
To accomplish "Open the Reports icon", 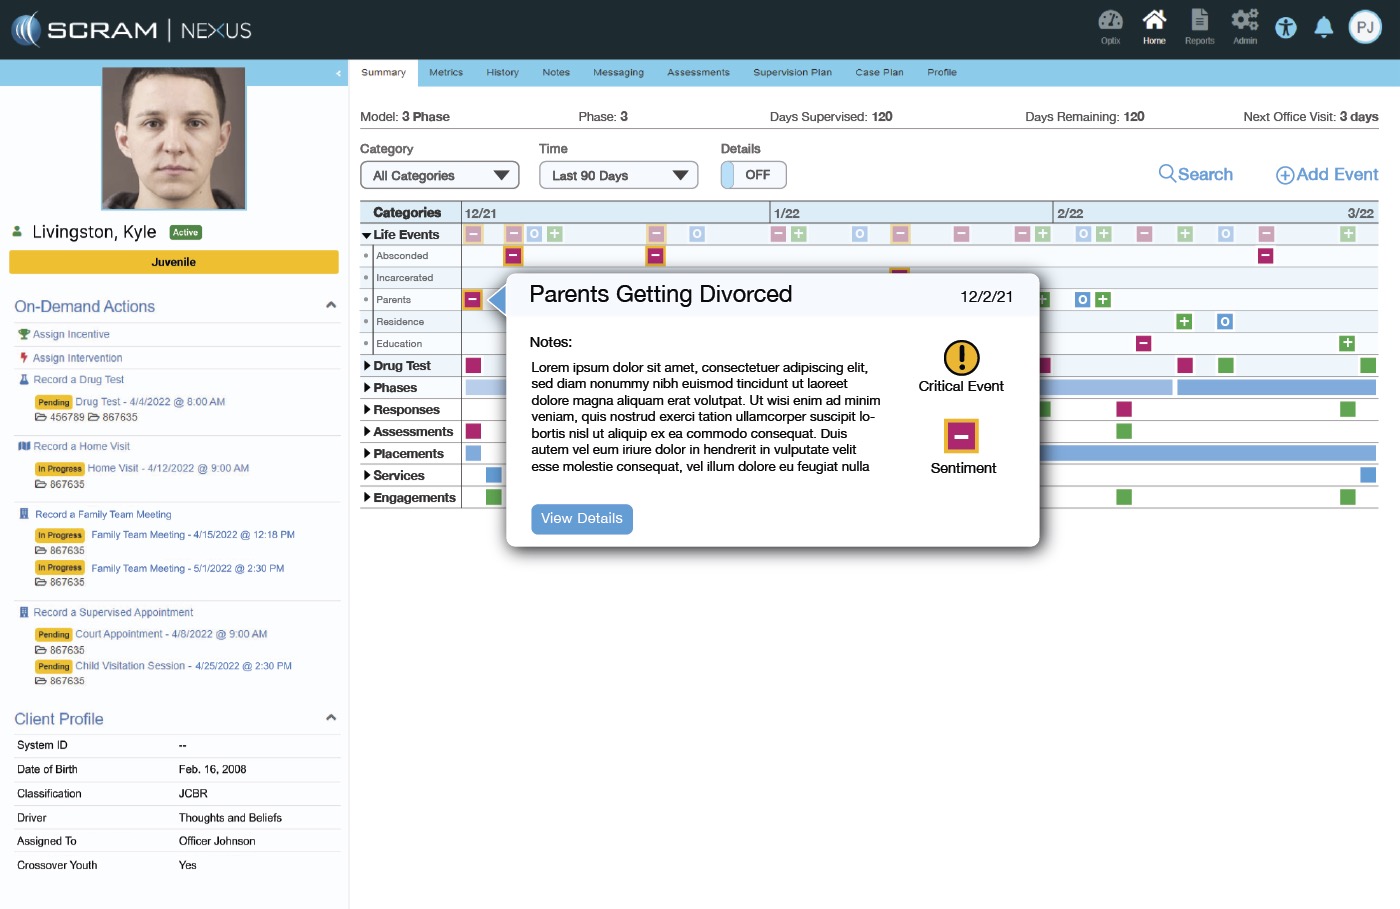I will pyautogui.click(x=1199, y=21).
